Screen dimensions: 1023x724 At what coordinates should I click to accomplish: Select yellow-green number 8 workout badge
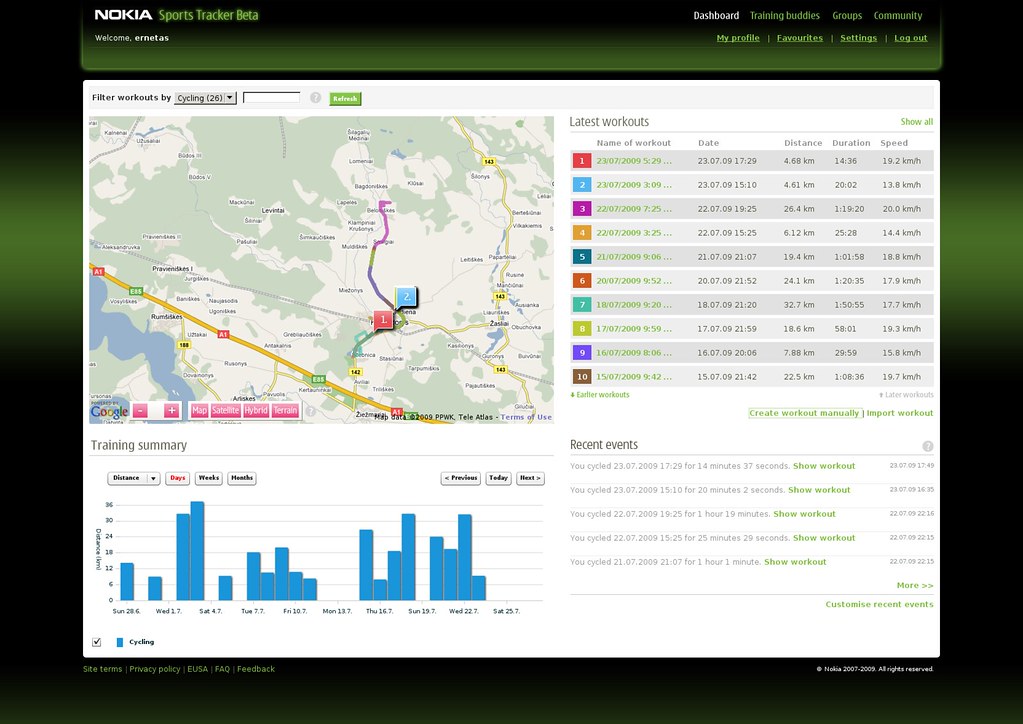582,329
